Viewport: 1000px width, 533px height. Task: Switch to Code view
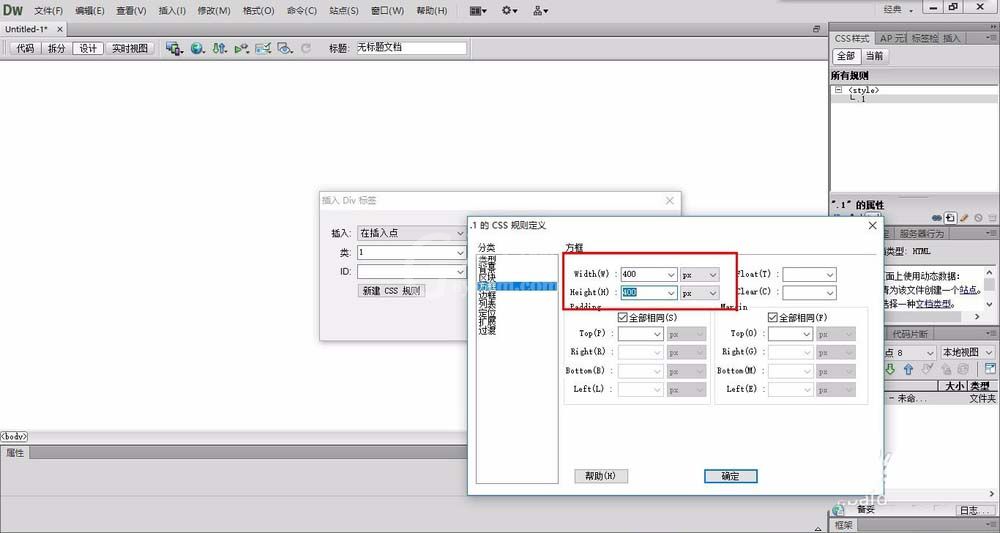point(26,48)
